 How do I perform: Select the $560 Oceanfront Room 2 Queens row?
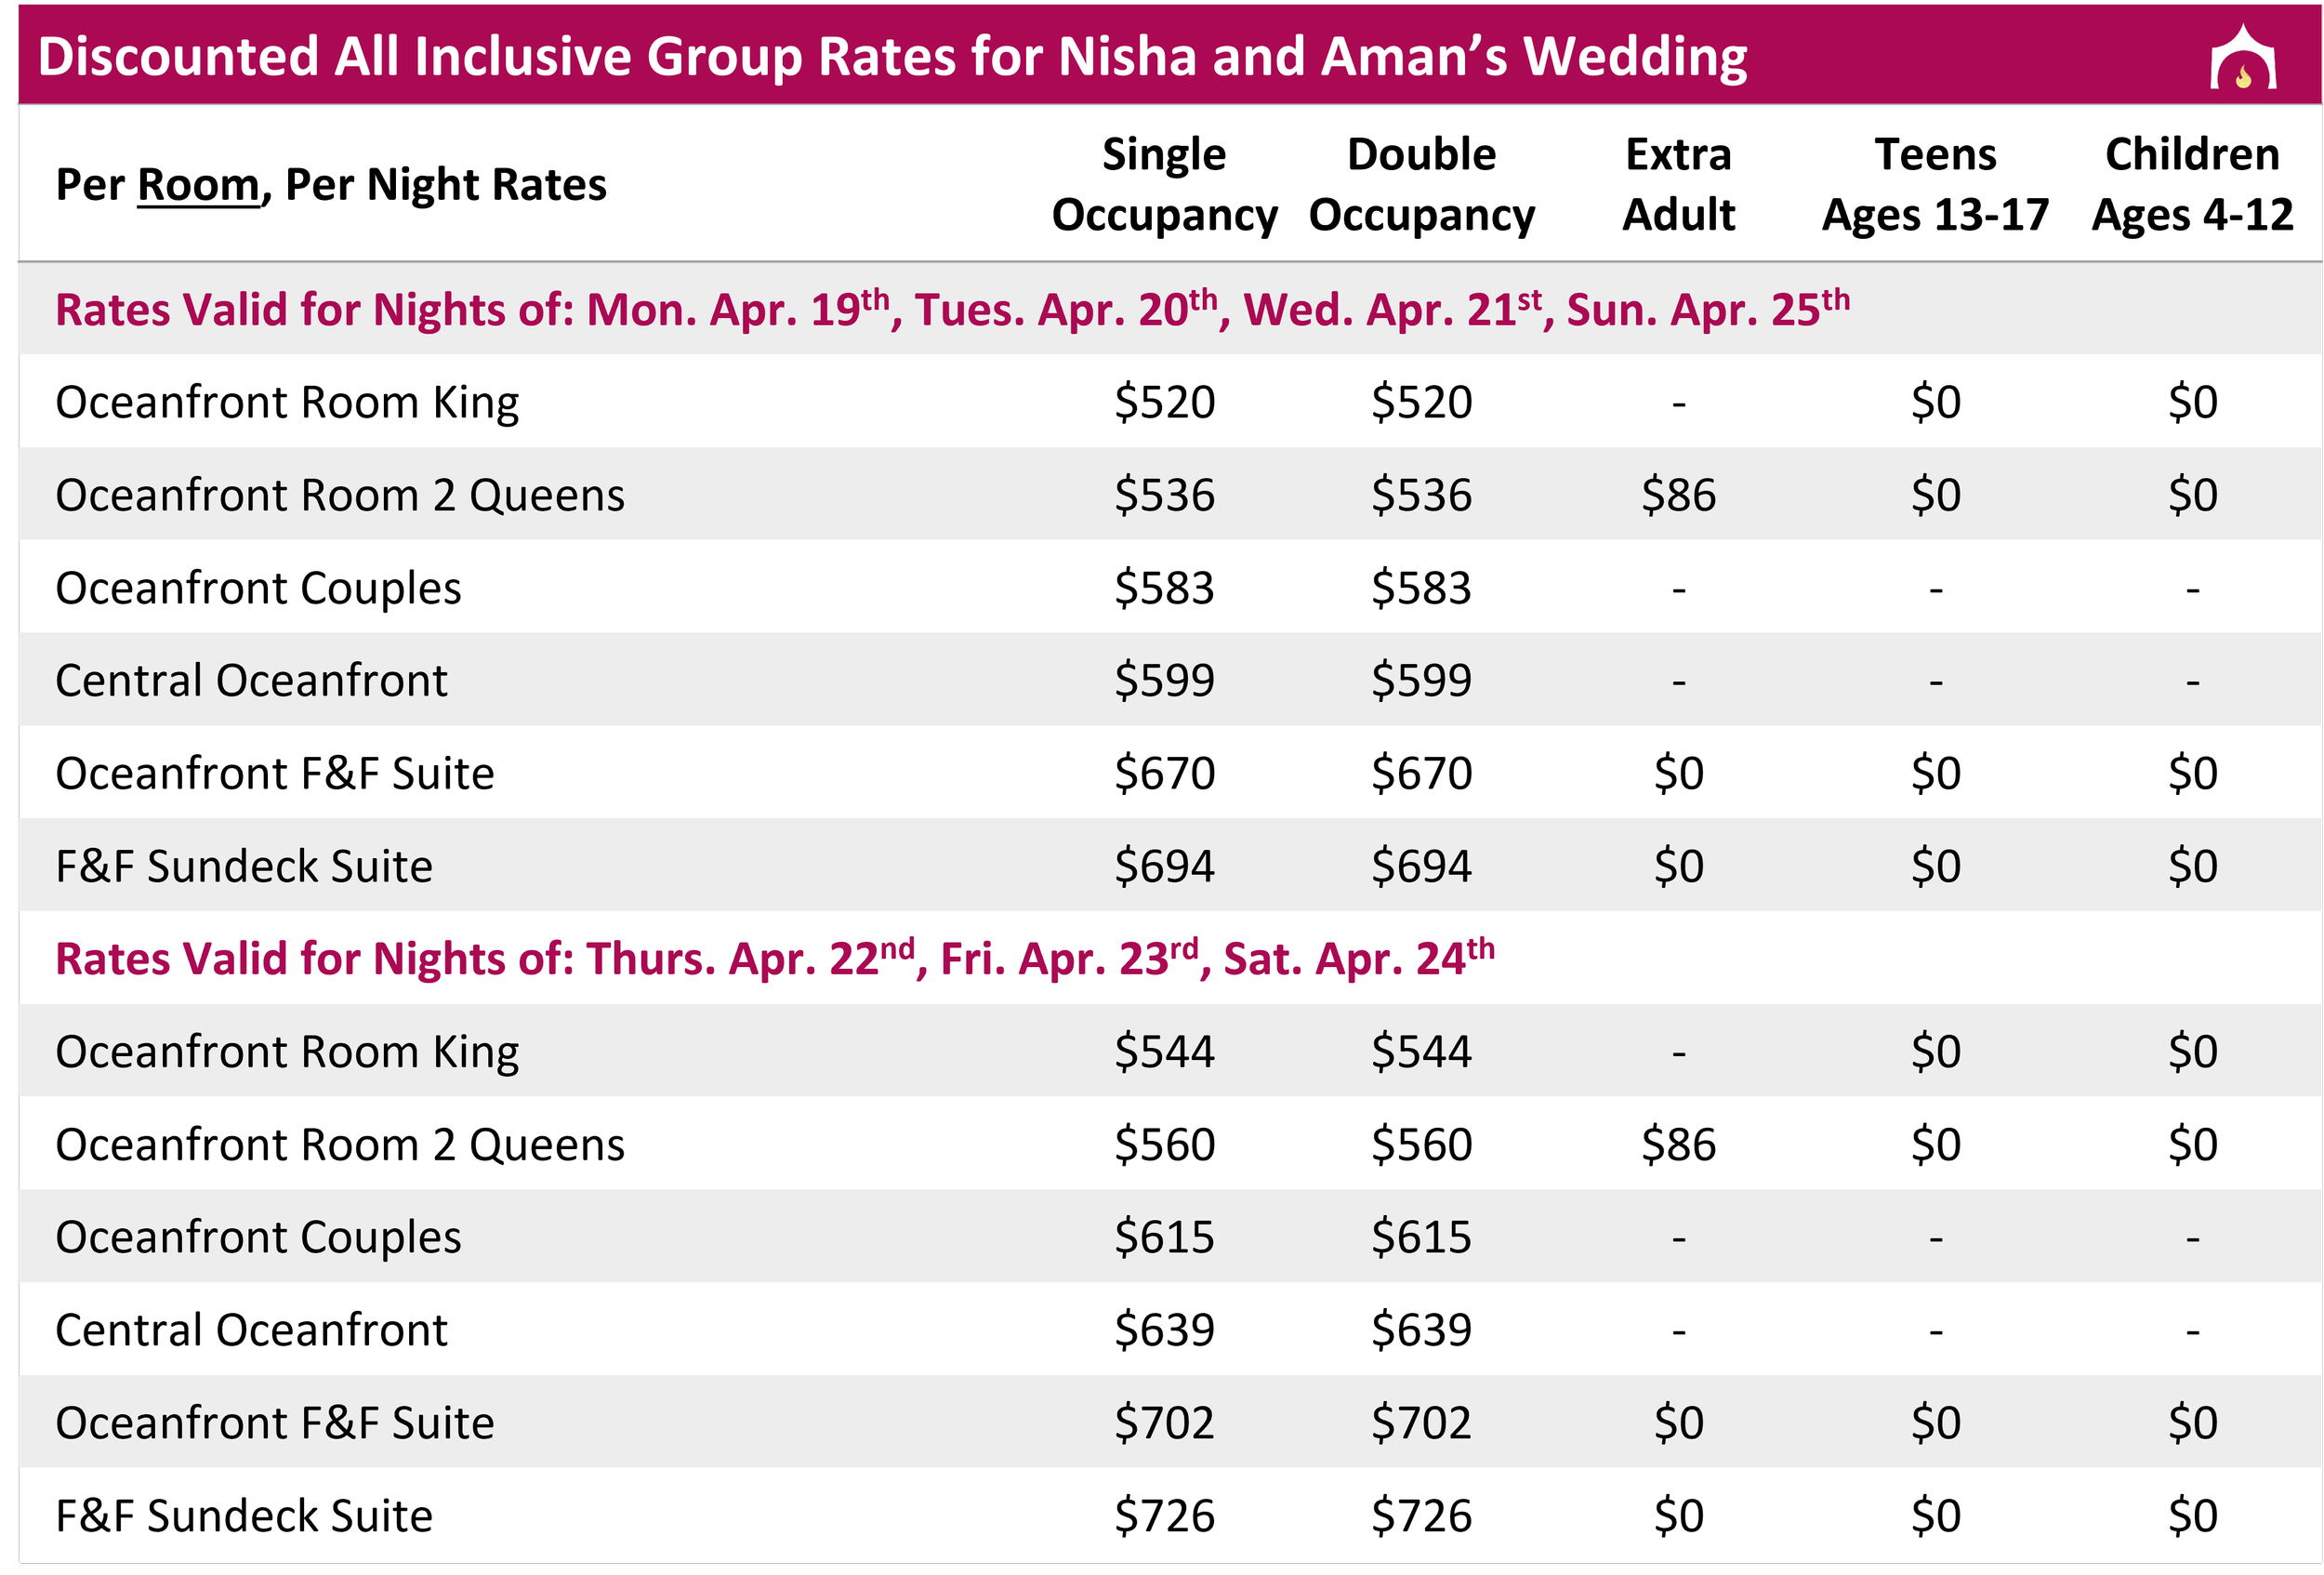(1170, 1144)
